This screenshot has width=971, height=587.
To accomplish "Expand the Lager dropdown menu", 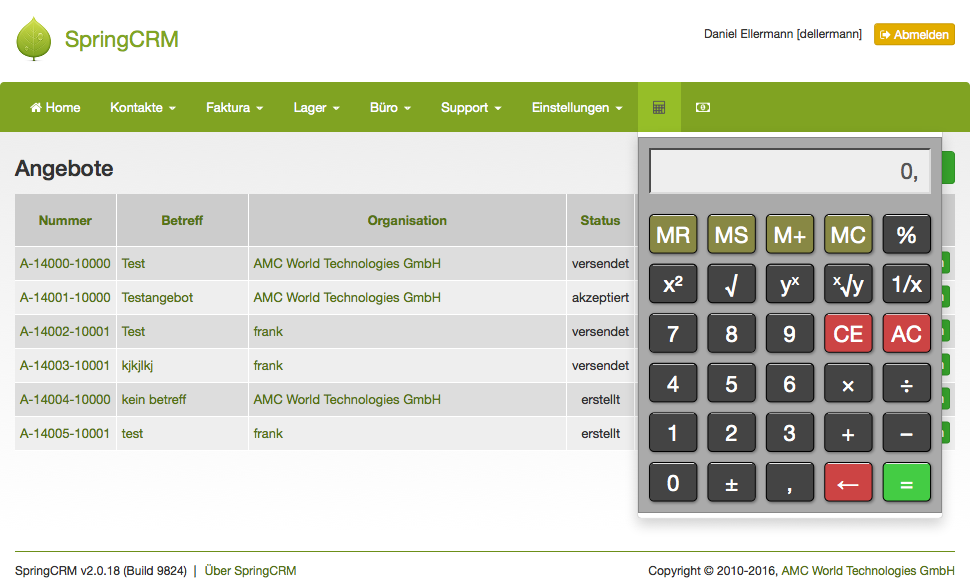I will (x=316, y=107).
